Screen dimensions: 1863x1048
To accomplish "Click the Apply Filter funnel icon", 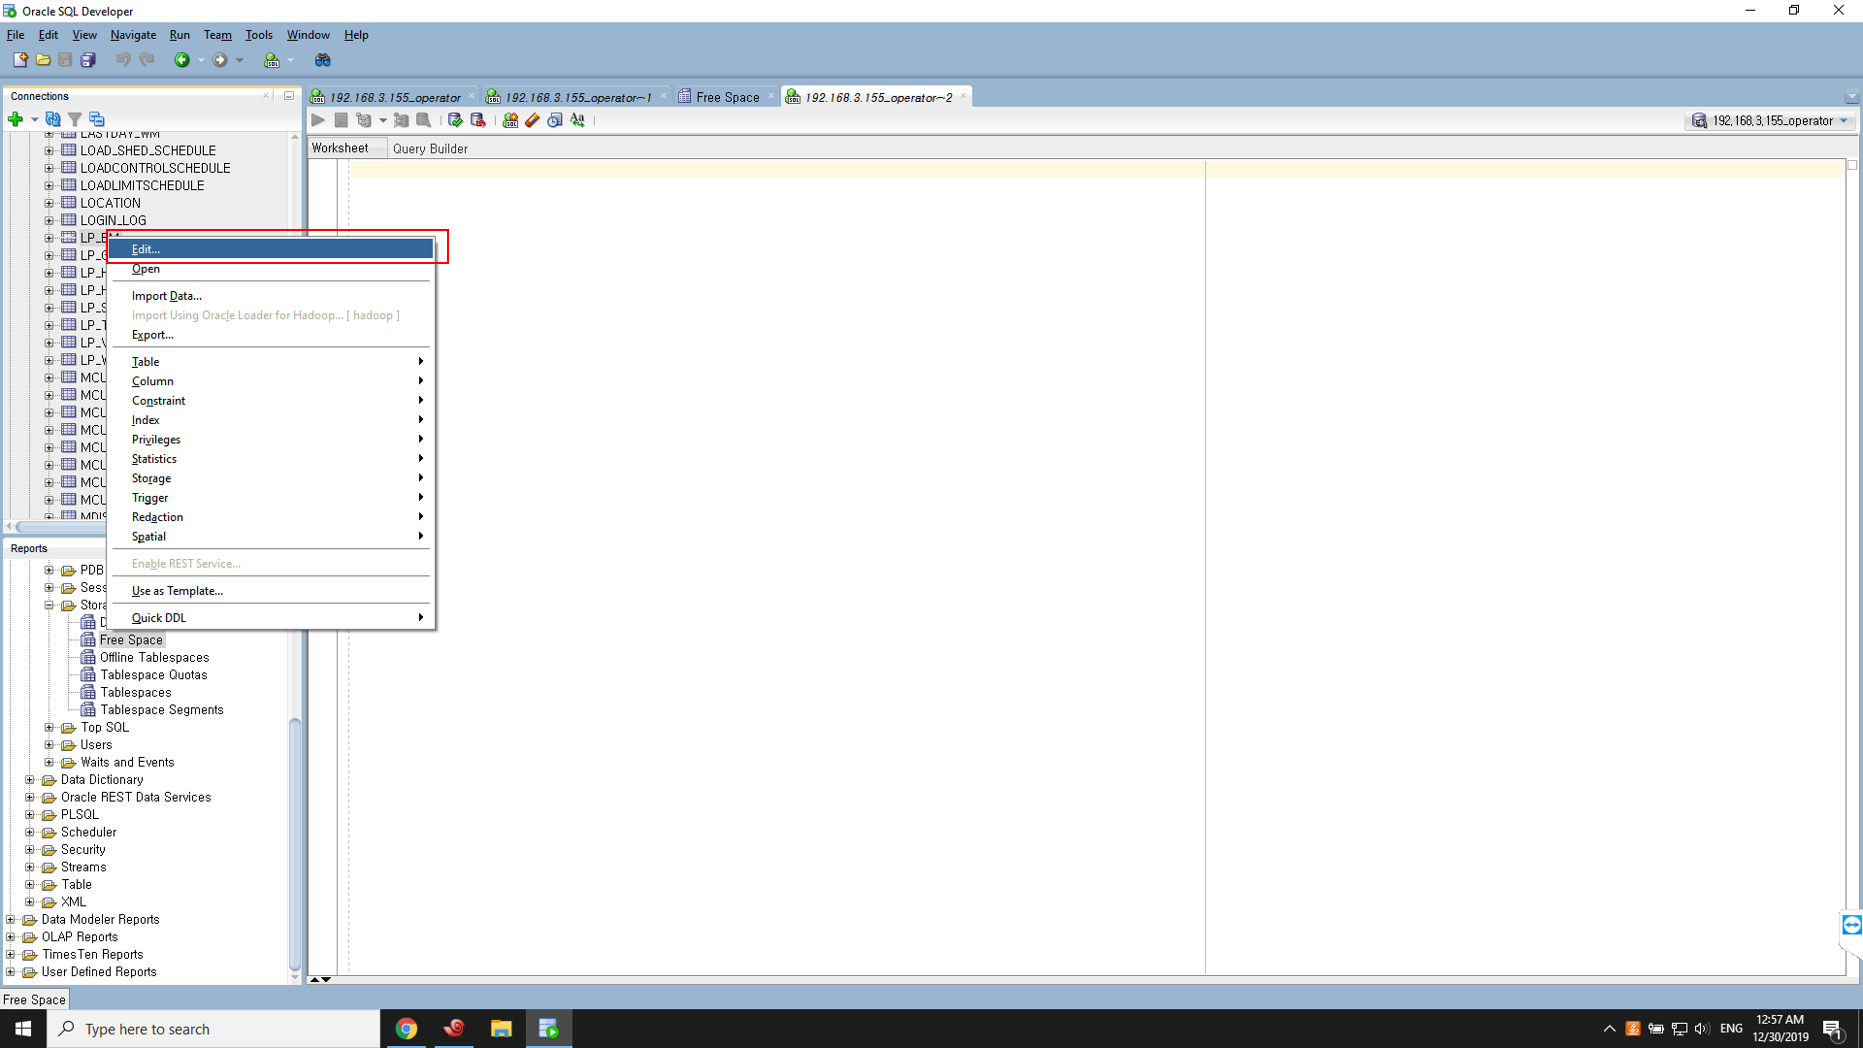I will point(75,119).
